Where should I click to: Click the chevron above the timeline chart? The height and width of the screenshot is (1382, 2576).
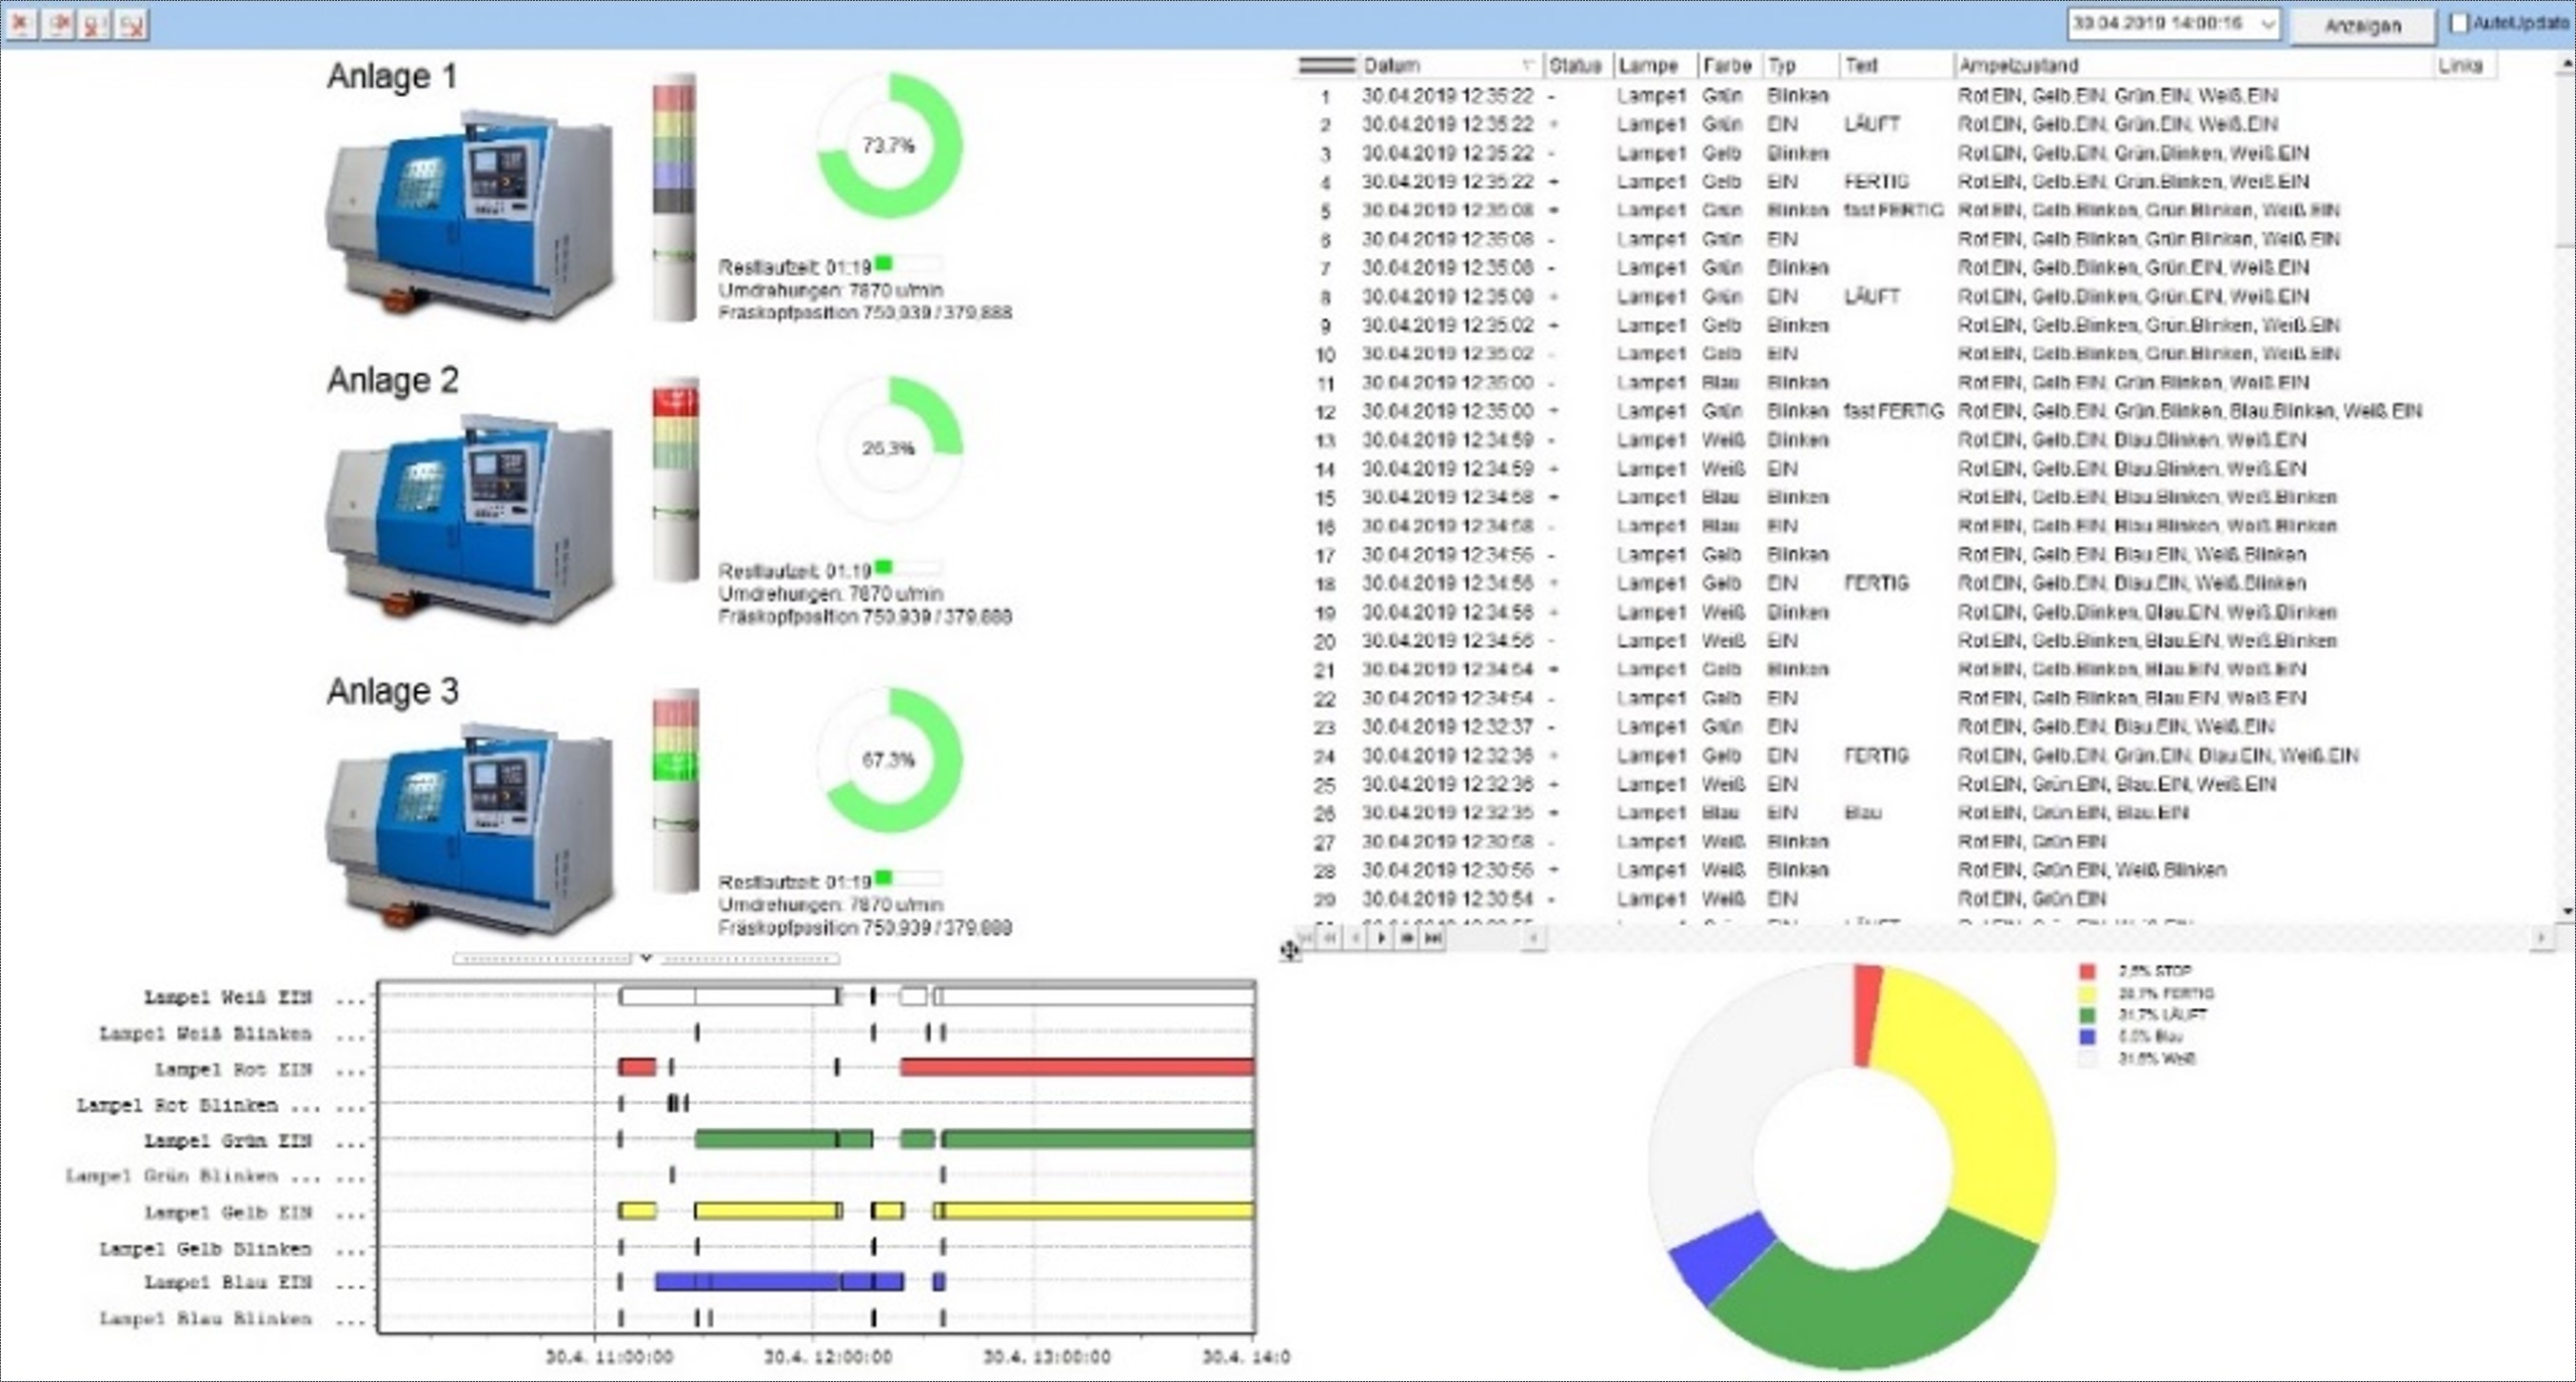646,957
